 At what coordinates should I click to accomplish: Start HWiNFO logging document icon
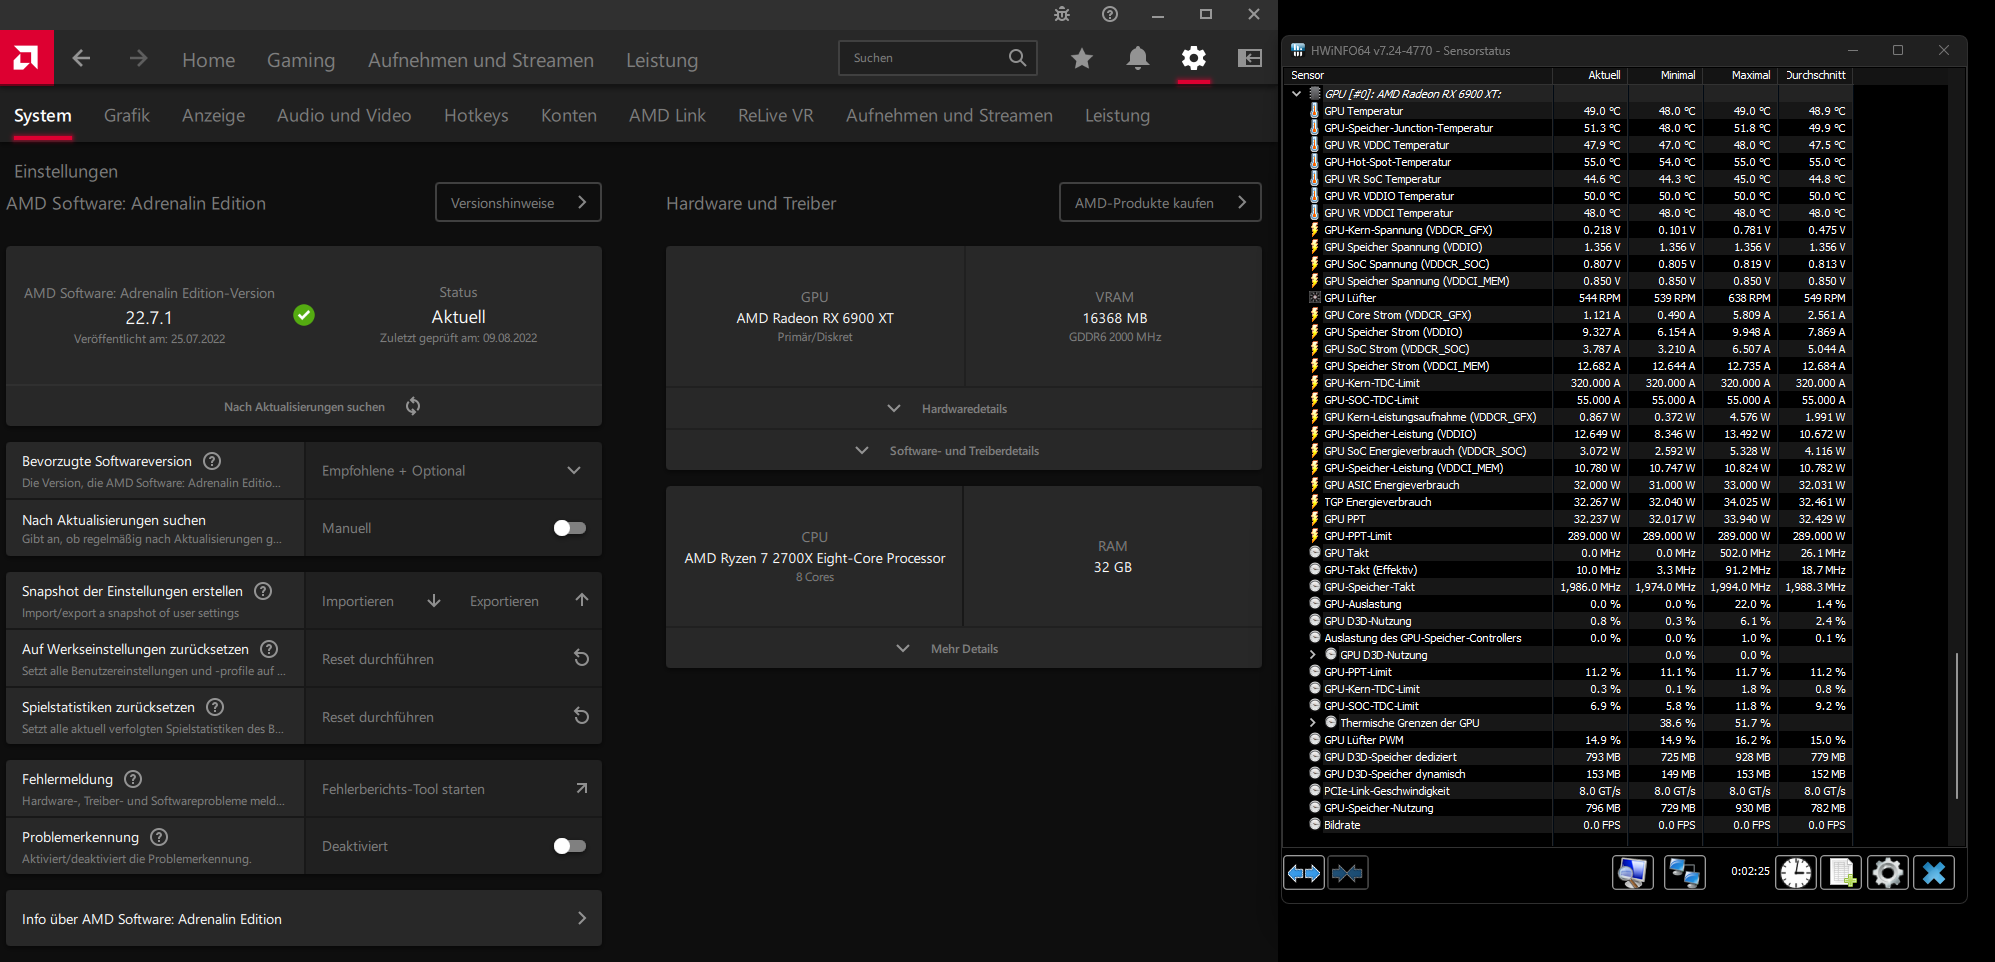[1842, 873]
